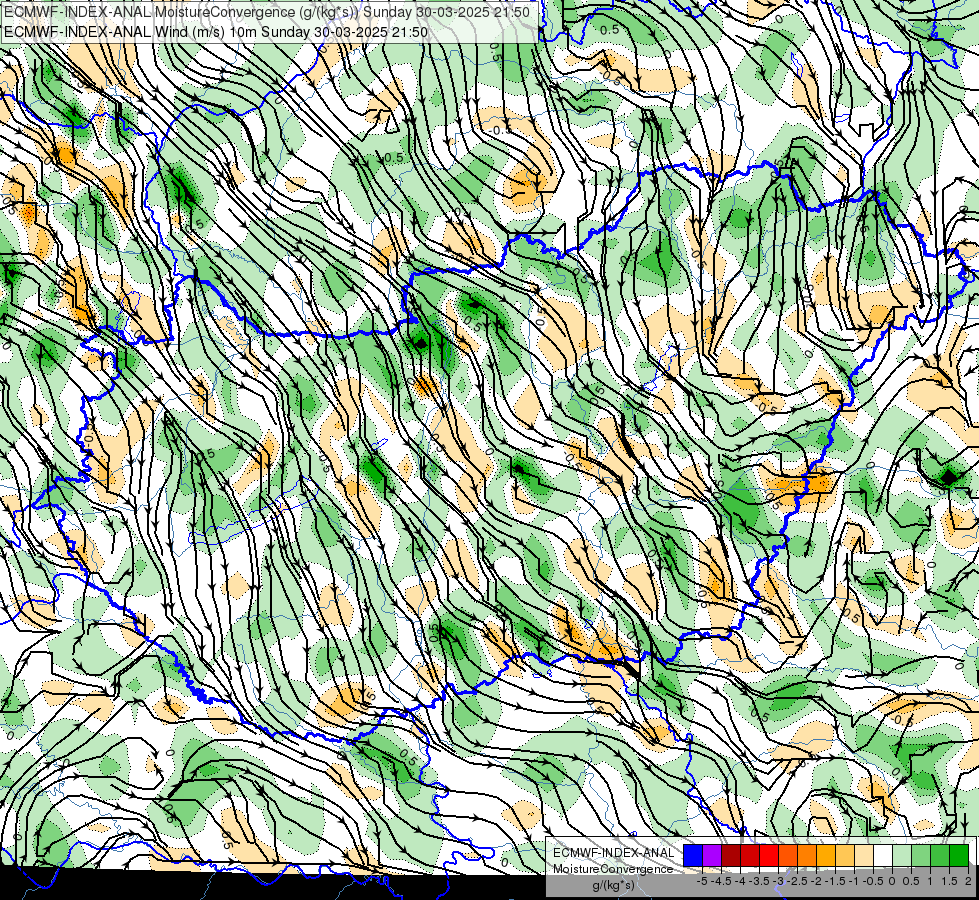Pick the orange swatch between -2.5 and -2
The image size is (979, 900).
[807, 856]
